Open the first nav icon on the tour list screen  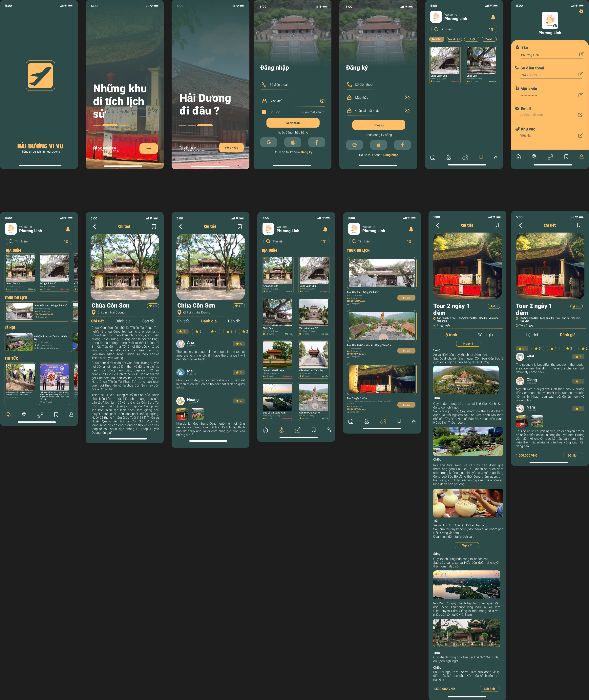351,421
